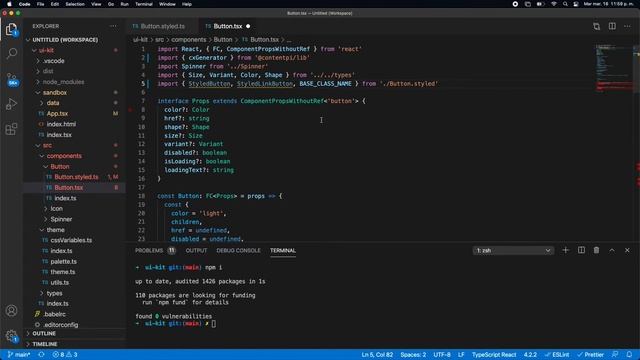
Task: Change encoding via UTF-8
Action: pos(442,355)
